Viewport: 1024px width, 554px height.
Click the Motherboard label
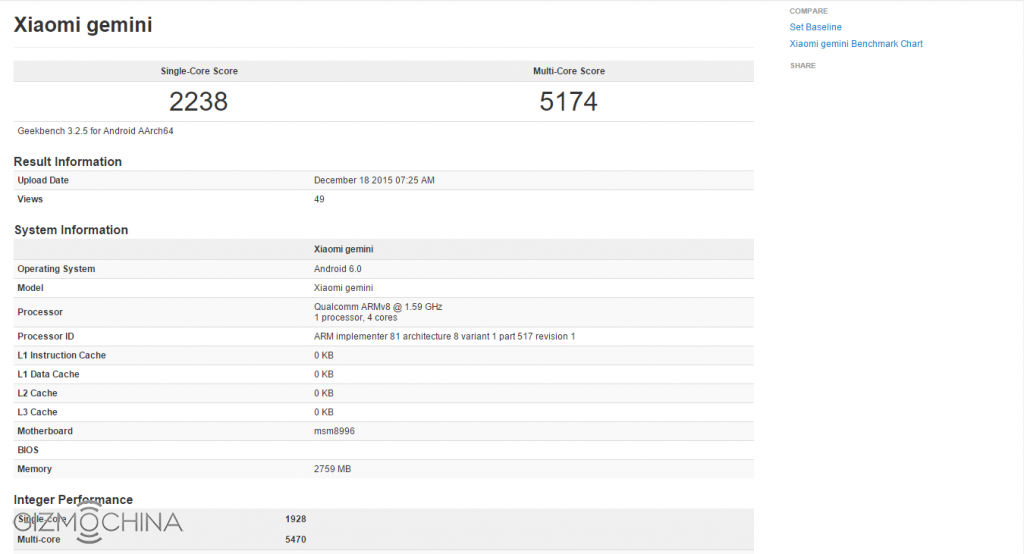pos(45,431)
